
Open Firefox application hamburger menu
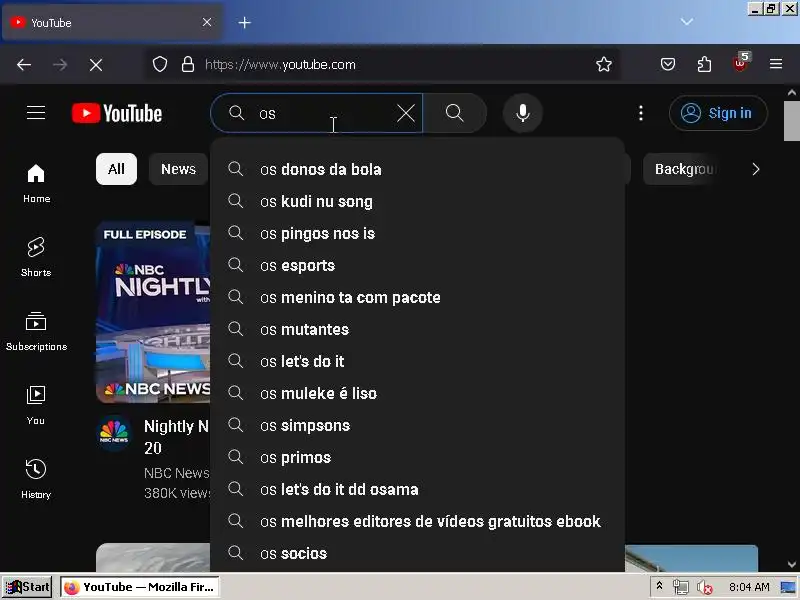(x=776, y=64)
